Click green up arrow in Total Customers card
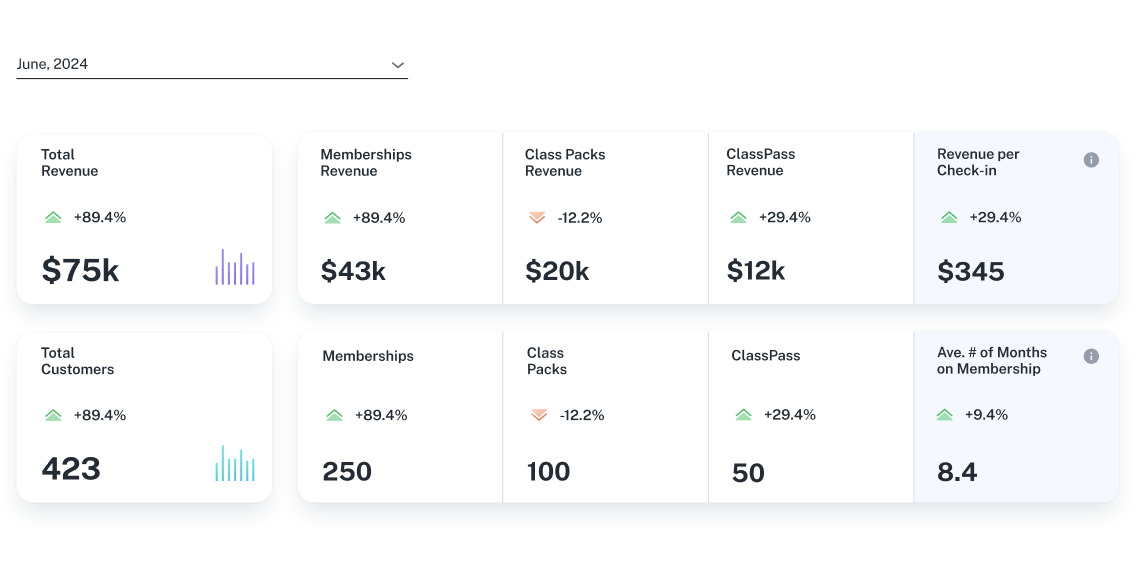This screenshot has height=568, width=1136. [53, 415]
